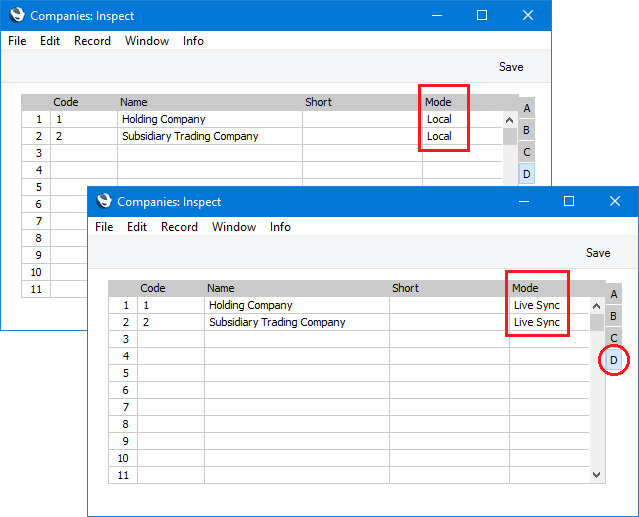Open Edit menu in back Companies window
The image size is (639, 517).
point(50,41)
